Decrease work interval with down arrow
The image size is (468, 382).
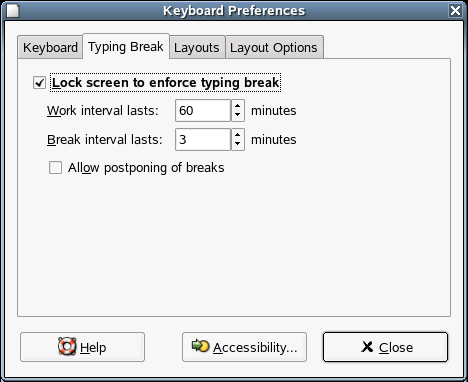click(x=238, y=115)
